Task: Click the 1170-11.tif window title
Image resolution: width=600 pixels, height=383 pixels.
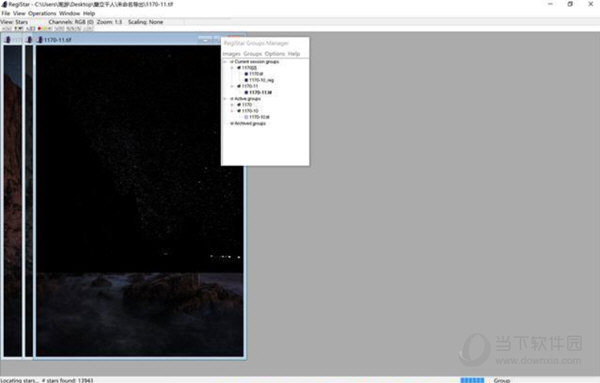Action: (57, 40)
